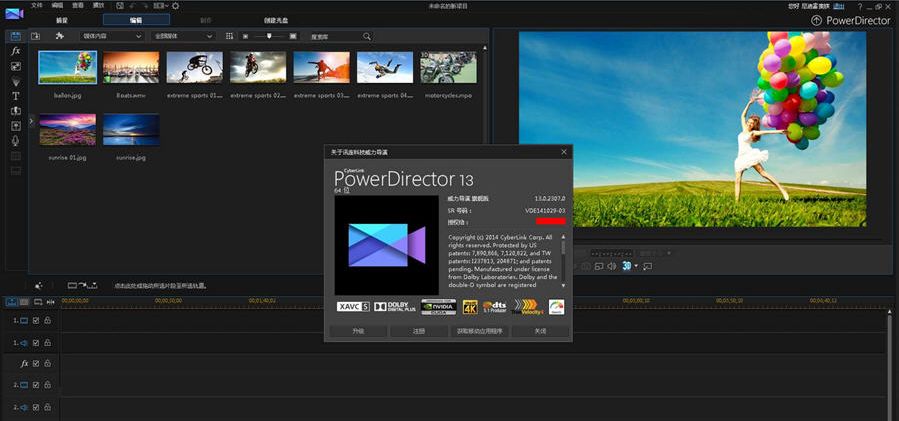Toggle checkbox for video track 1
899x421 pixels.
click(x=36, y=321)
